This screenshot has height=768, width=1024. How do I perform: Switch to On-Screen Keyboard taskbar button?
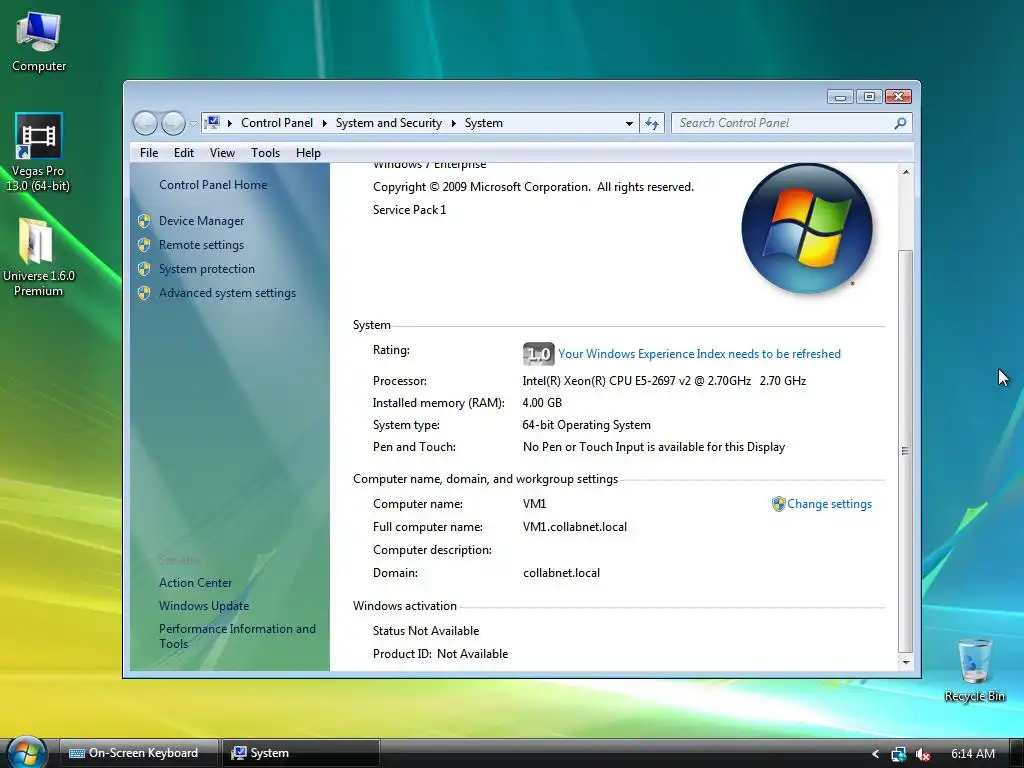(138, 753)
